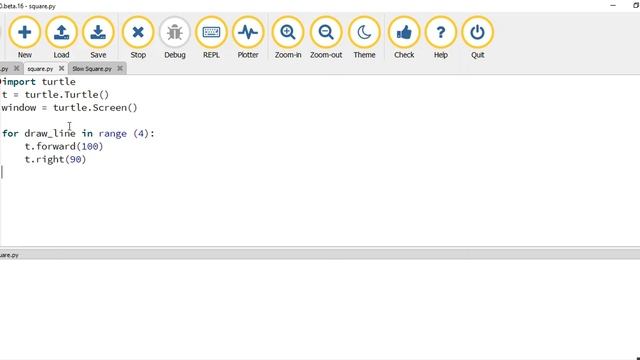Screen dimensions: 640x360
Task: Zoom-out the editor text
Action: [326, 38]
